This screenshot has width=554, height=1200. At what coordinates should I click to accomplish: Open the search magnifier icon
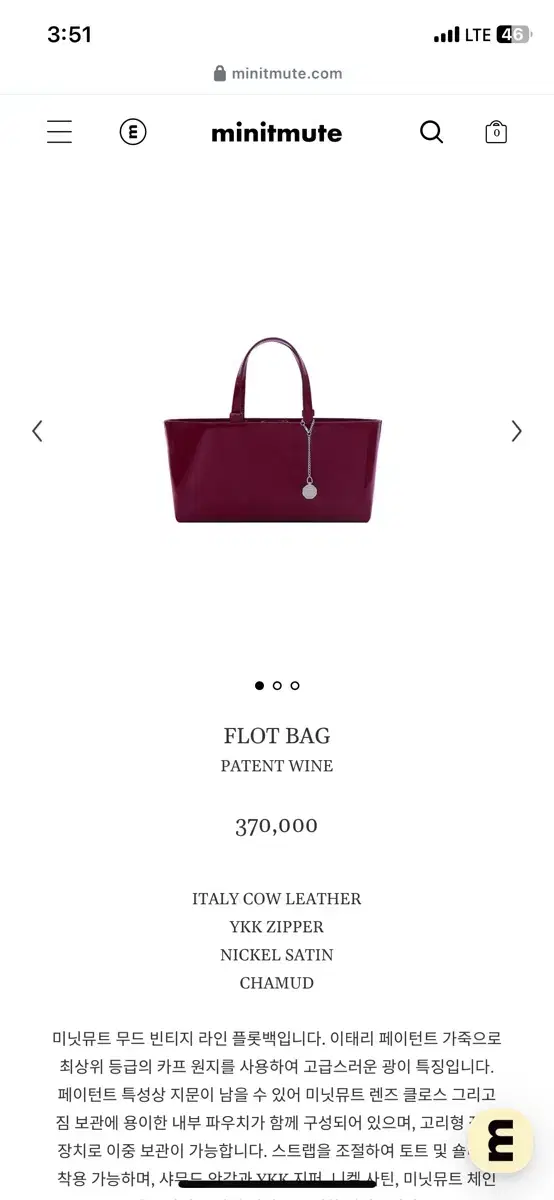coord(431,132)
